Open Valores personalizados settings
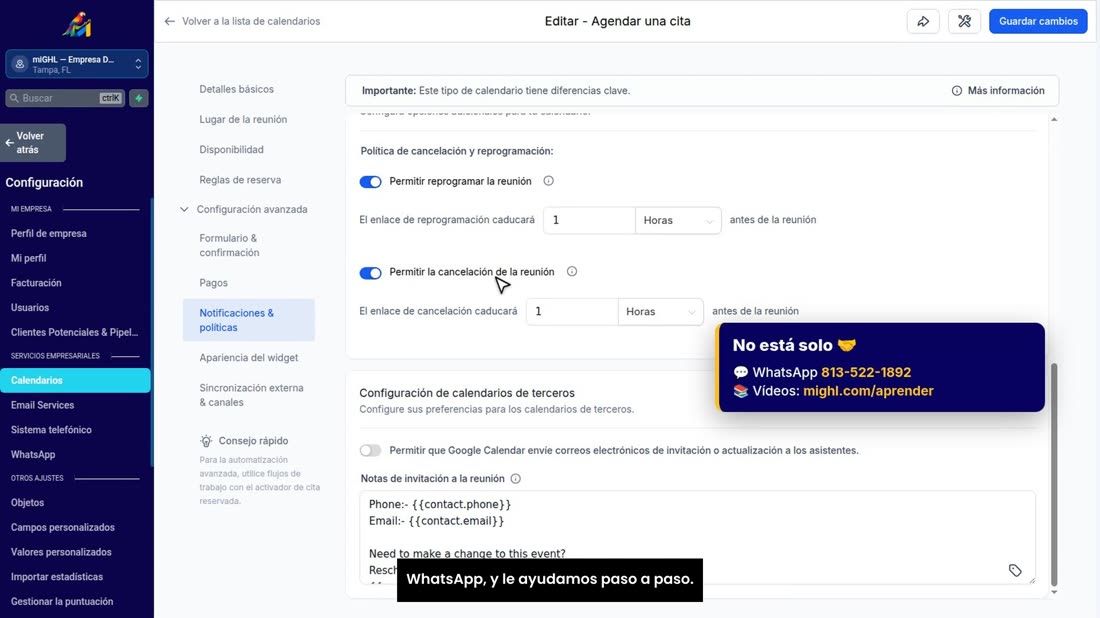The width and height of the screenshot is (1100, 618). point(61,551)
